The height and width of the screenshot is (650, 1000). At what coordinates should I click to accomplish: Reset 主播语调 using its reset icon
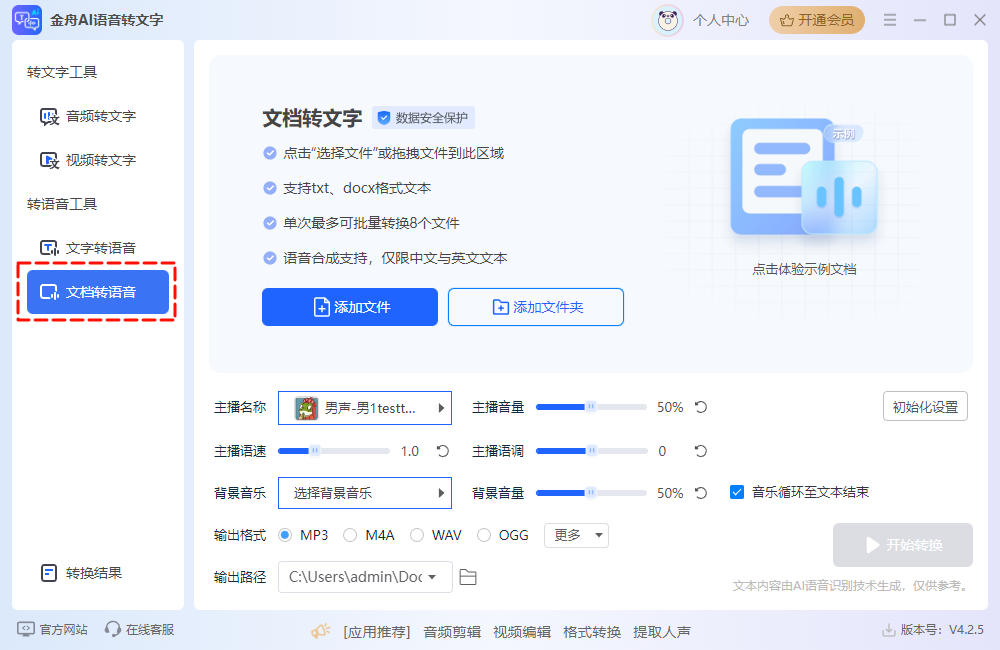tap(699, 450)
